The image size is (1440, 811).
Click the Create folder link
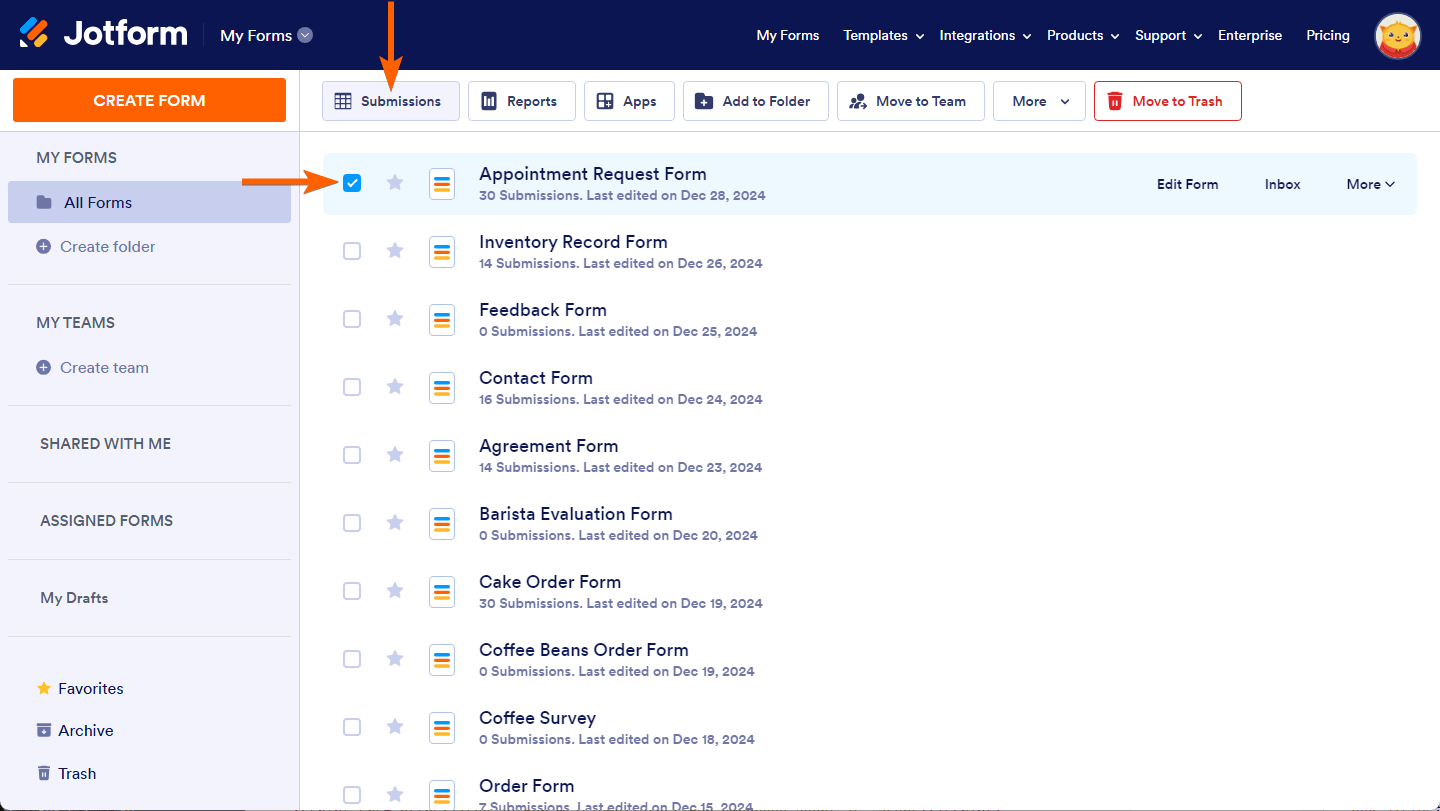point(108,246)
